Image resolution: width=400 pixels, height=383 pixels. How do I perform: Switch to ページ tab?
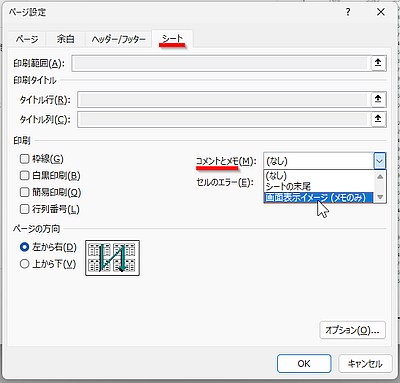27,39
